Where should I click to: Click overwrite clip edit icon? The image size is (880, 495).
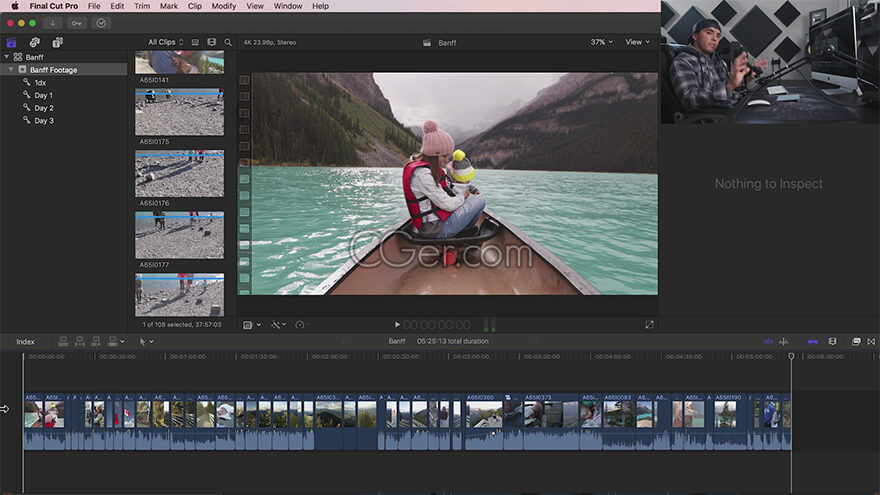(113, 341)
